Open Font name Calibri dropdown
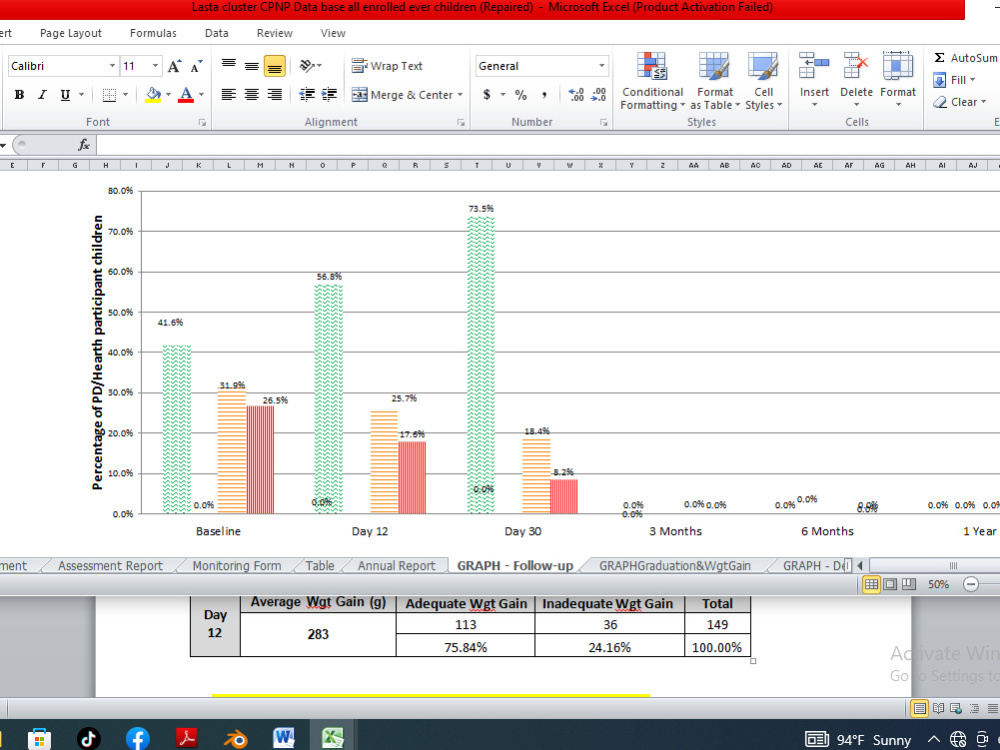Image resolution: width=1000 pixels, height=750 pixels. click(112, 66)
